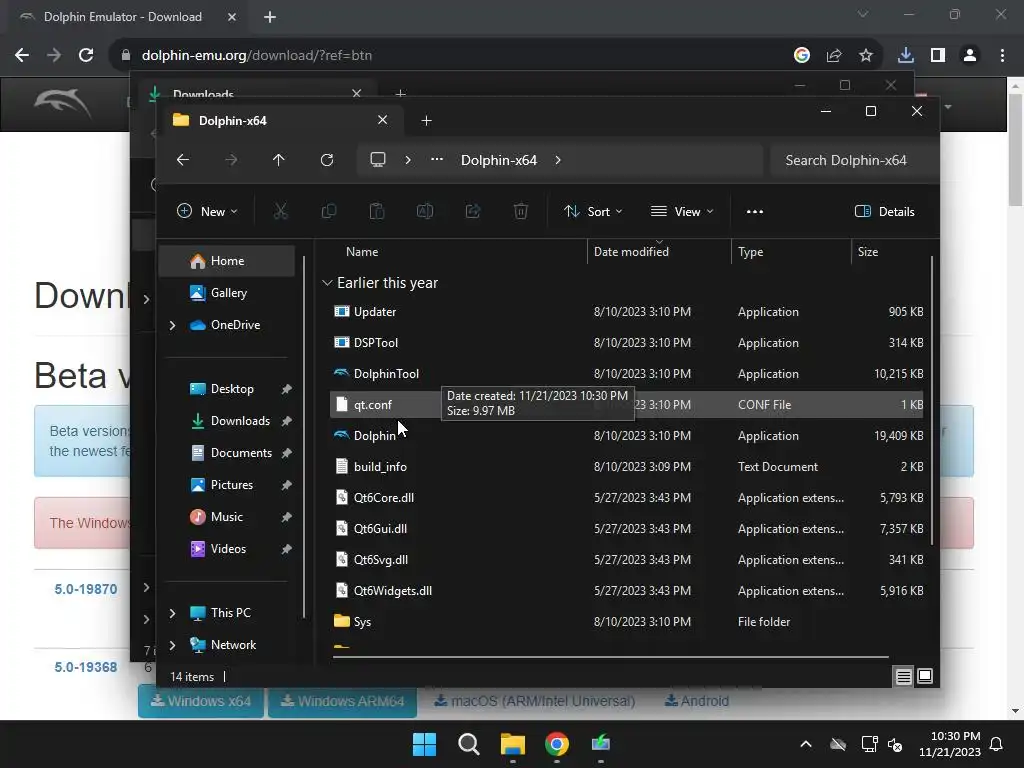Open the New dropdown menu
Screen dimensions: 1024x768
pyautogui.click(x=208, y=212)
